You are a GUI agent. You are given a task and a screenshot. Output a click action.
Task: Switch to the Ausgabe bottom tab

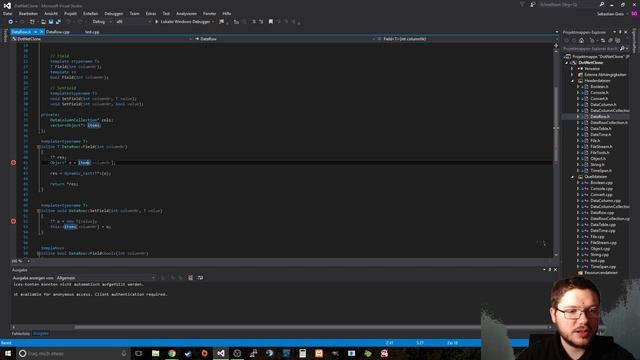(41, 333)
